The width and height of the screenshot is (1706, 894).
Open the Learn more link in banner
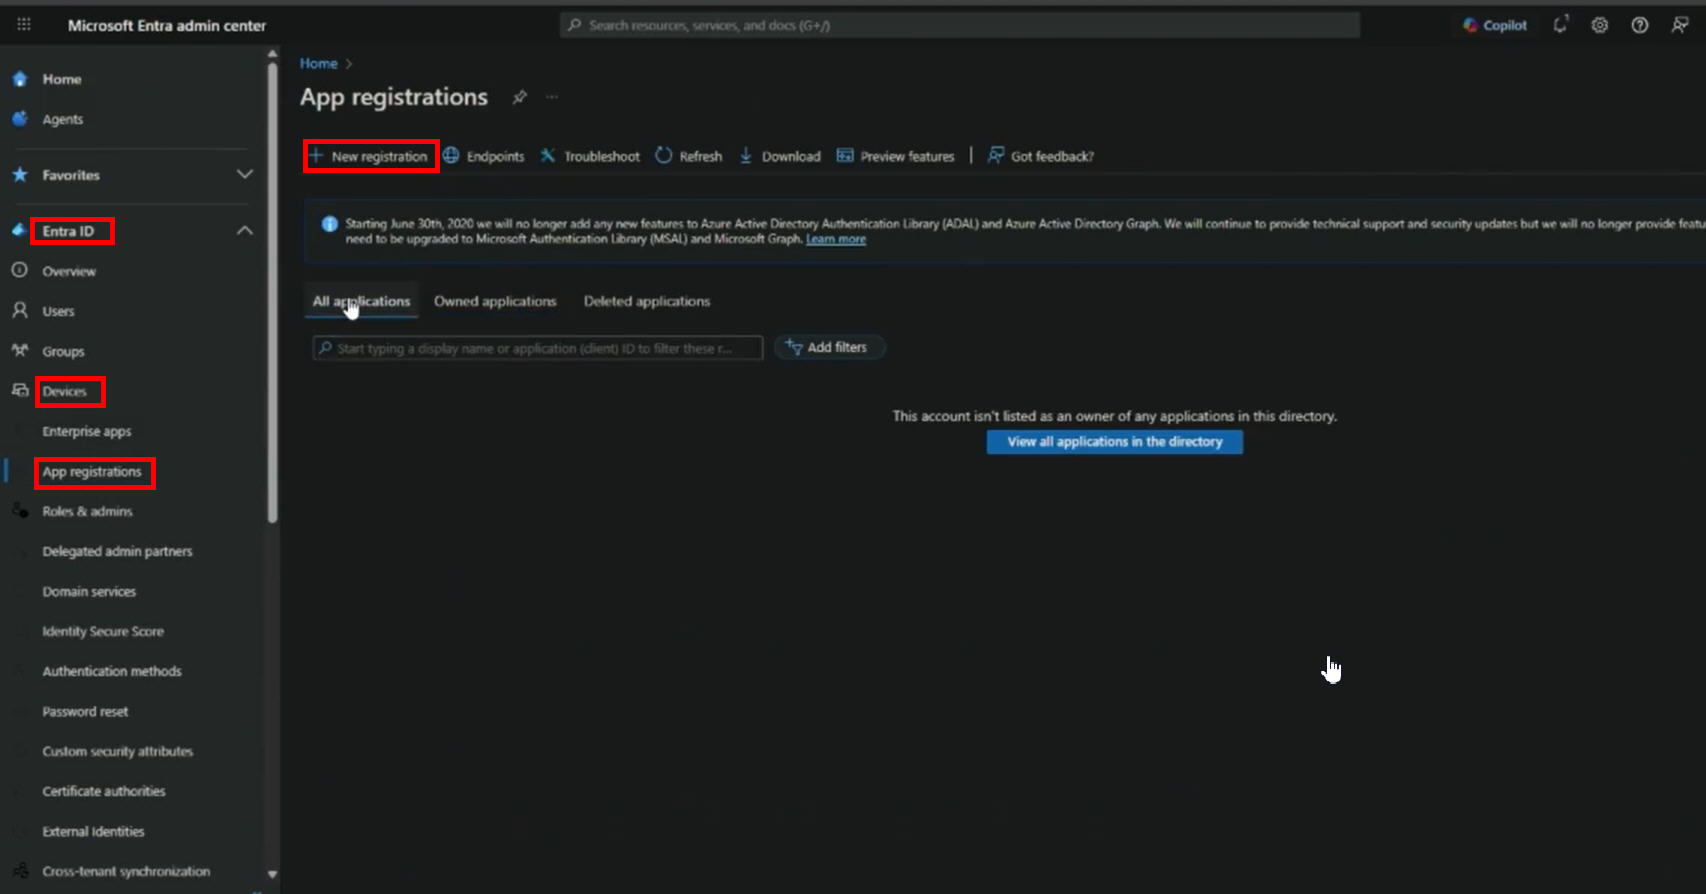point(836,239)
